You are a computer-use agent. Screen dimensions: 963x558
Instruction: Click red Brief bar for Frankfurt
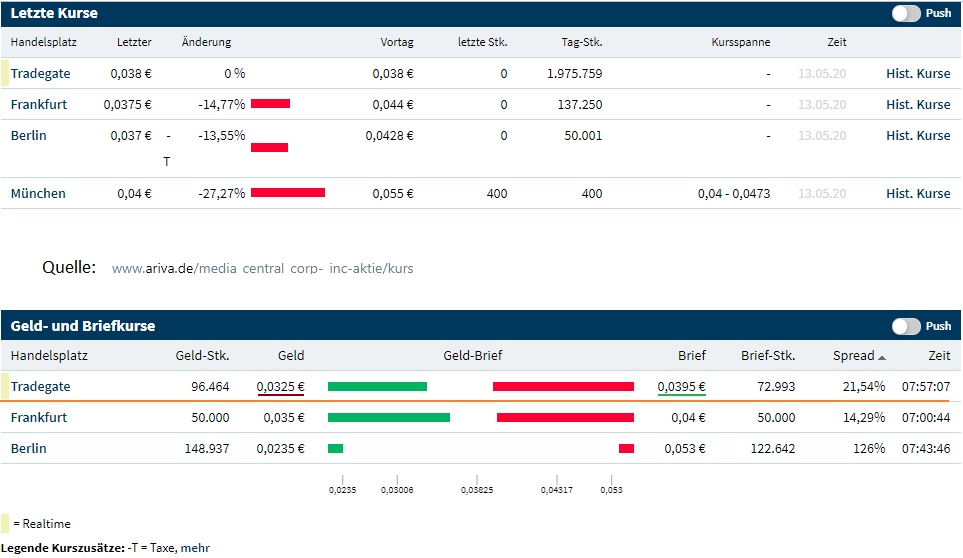565,417
